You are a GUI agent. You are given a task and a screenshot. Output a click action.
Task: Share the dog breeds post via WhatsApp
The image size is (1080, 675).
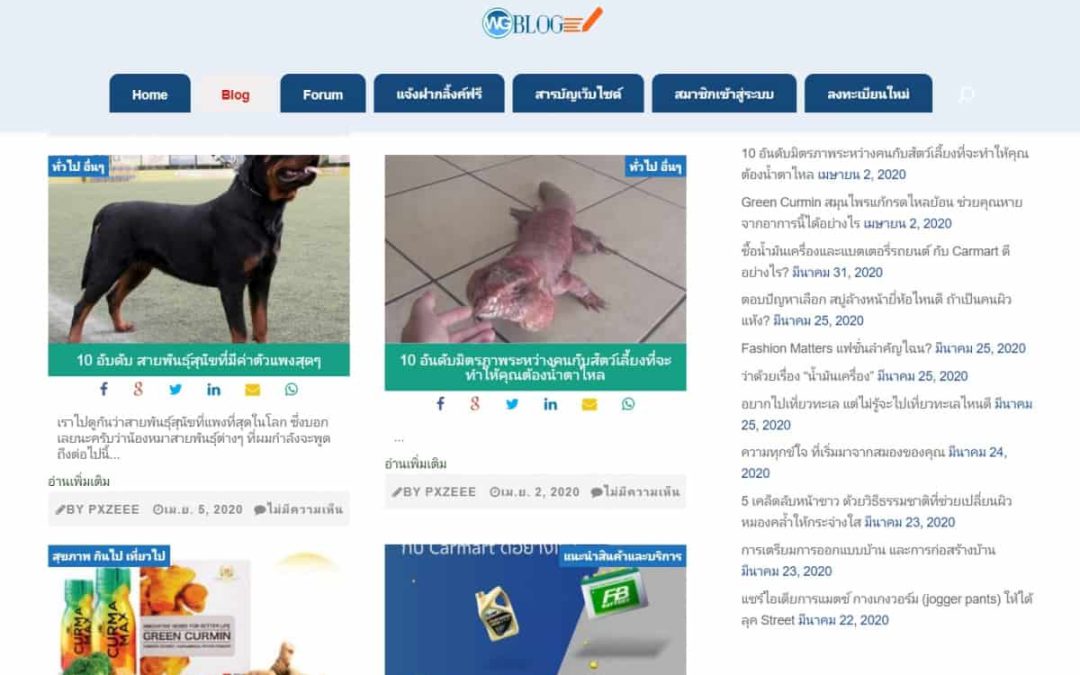[x=291, y=389]
